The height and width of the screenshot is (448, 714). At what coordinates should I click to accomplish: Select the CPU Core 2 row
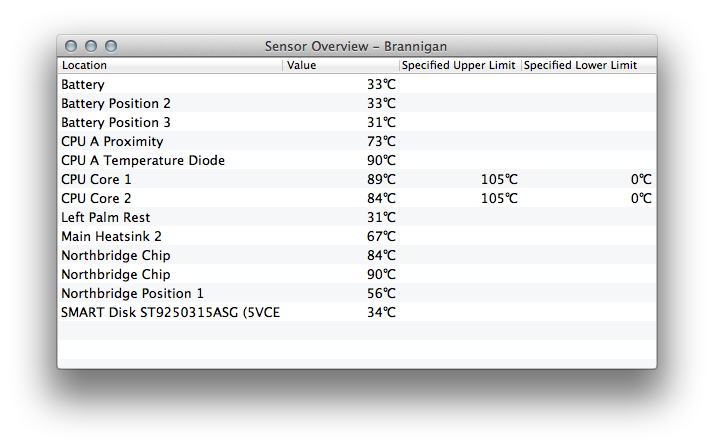click(357, 199)
